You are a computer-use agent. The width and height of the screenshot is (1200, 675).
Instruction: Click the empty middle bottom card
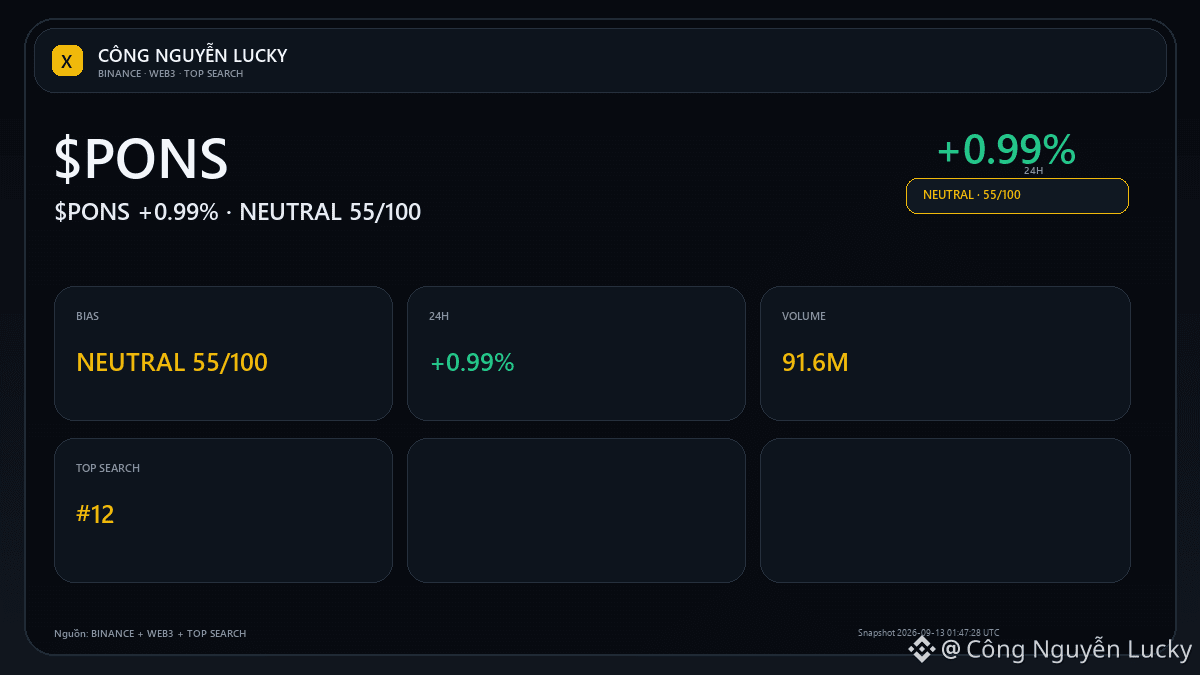tap(576, 510)
